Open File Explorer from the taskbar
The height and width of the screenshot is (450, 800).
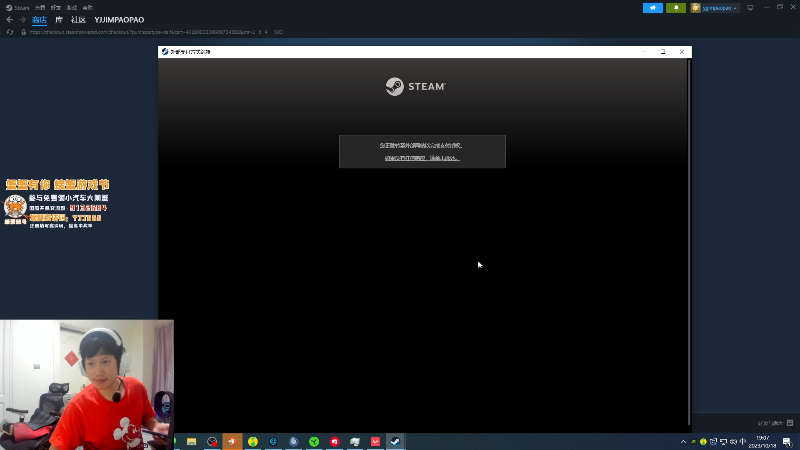coord(191,441)
